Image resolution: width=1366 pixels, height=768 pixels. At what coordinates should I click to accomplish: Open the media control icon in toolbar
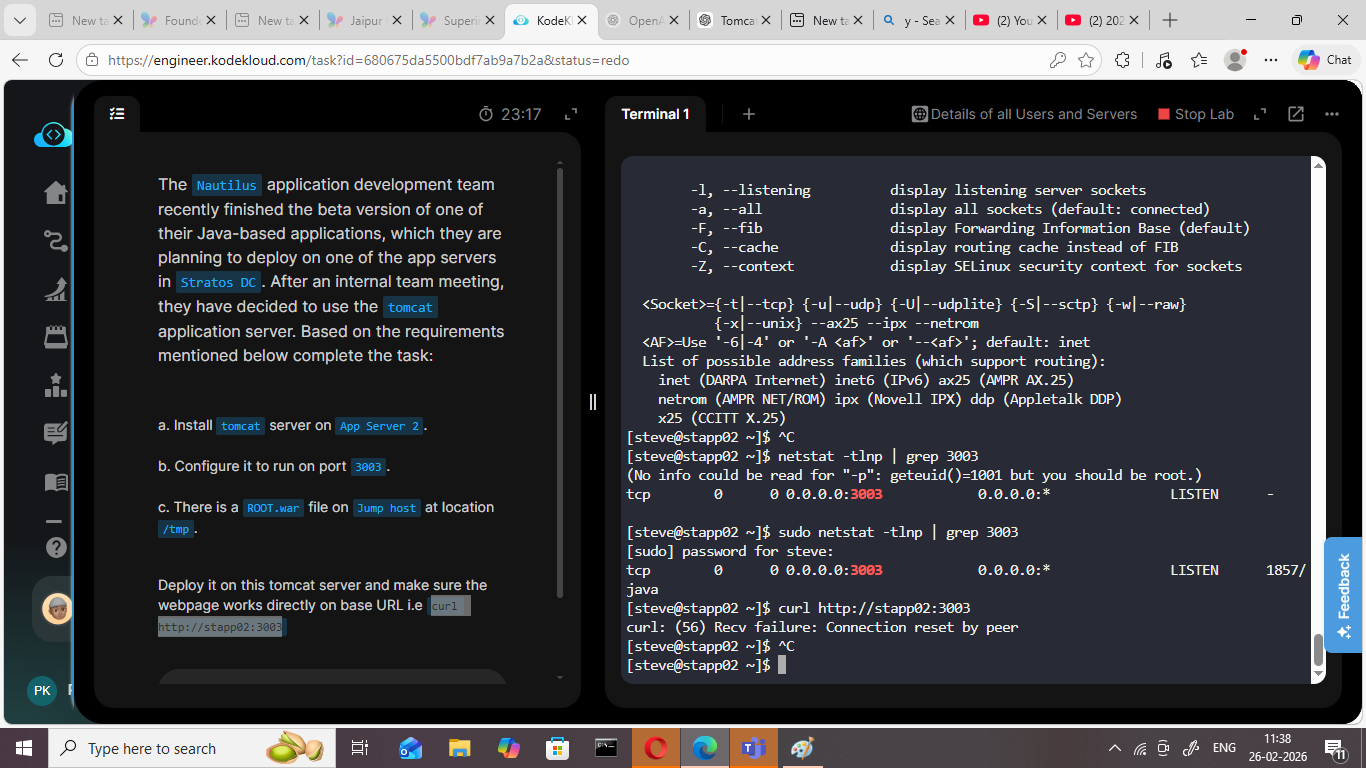tap(1163, 60)
